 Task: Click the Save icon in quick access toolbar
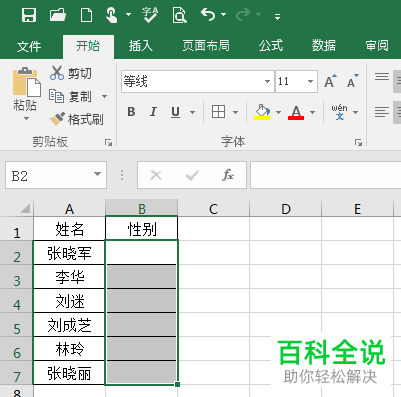[x=29, y=15]
